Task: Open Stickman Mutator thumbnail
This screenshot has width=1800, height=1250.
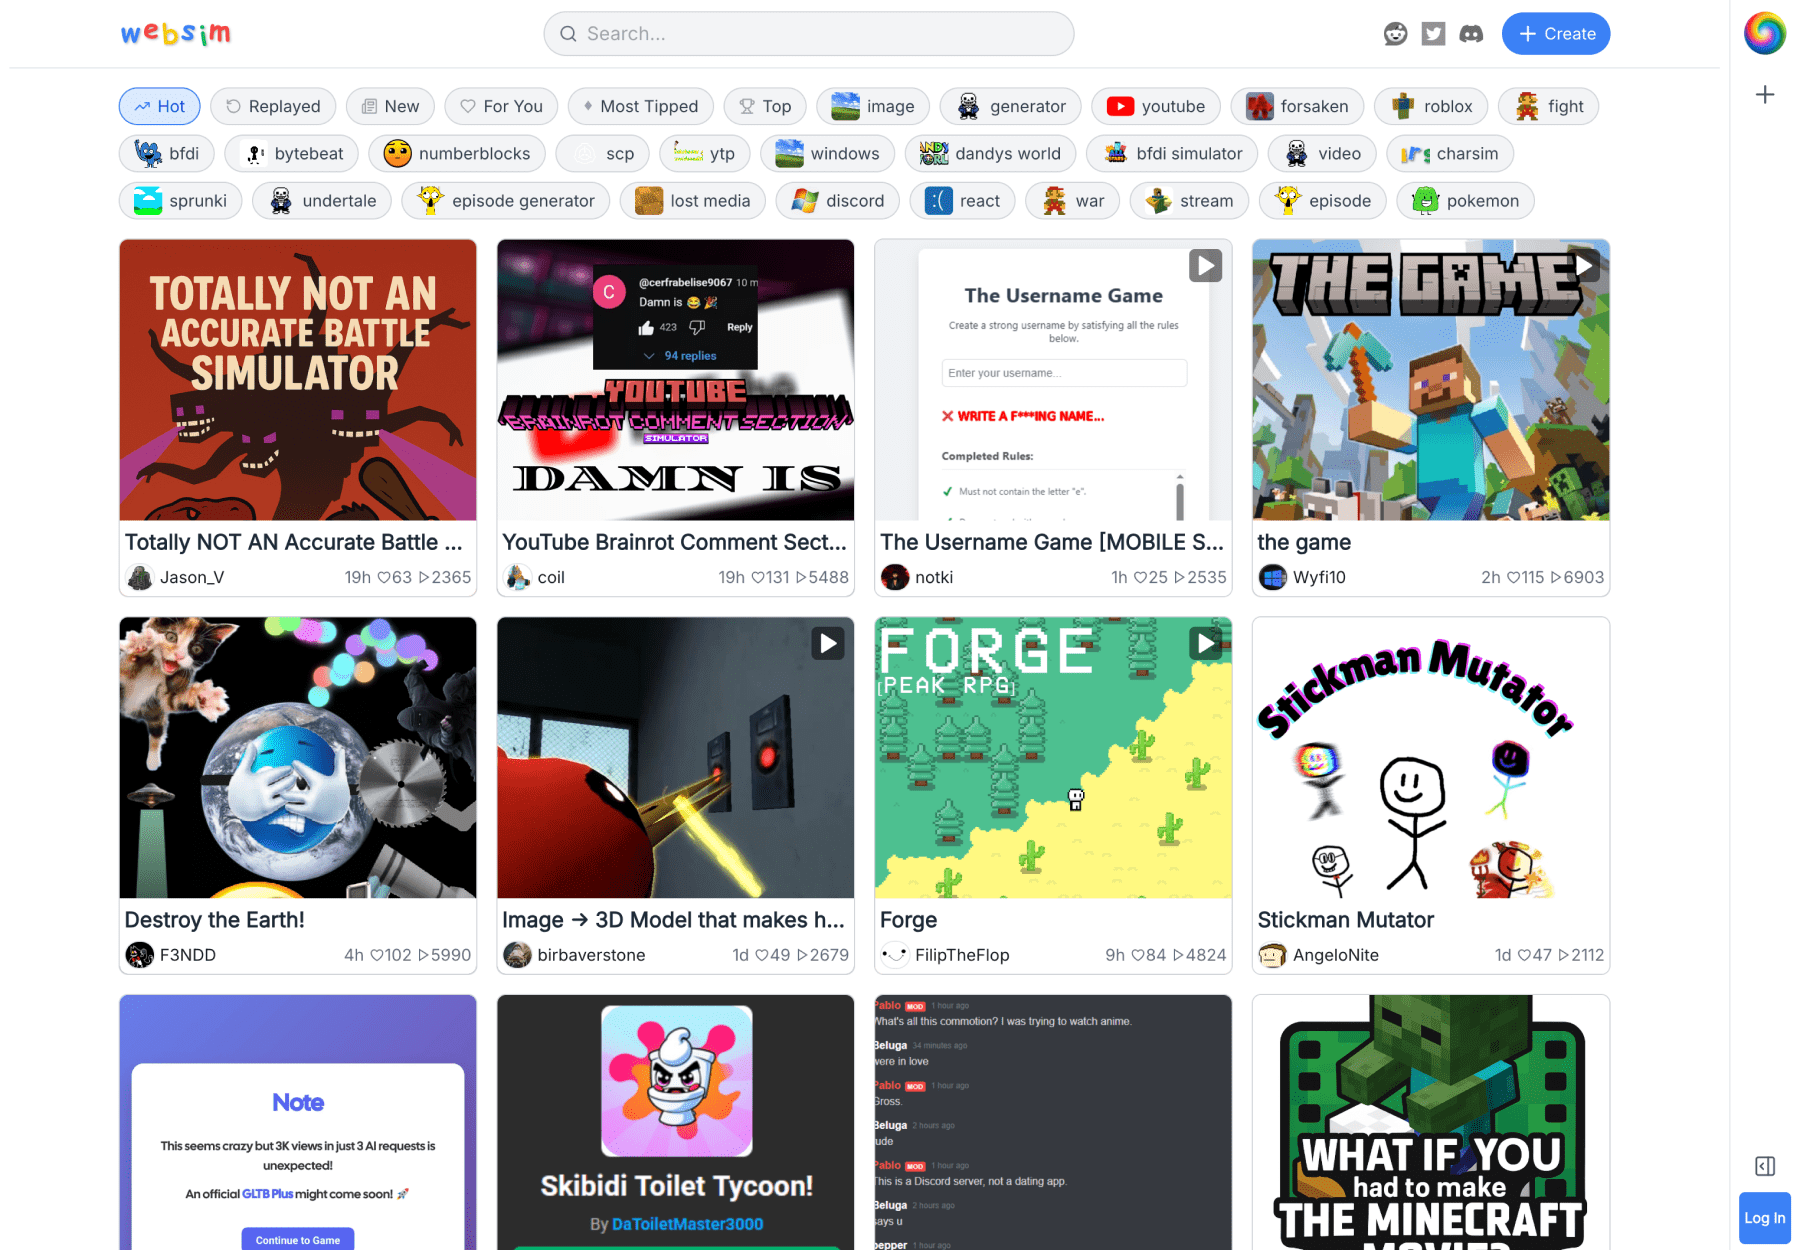Action: pyautogui.click(x=1431, y=758)
